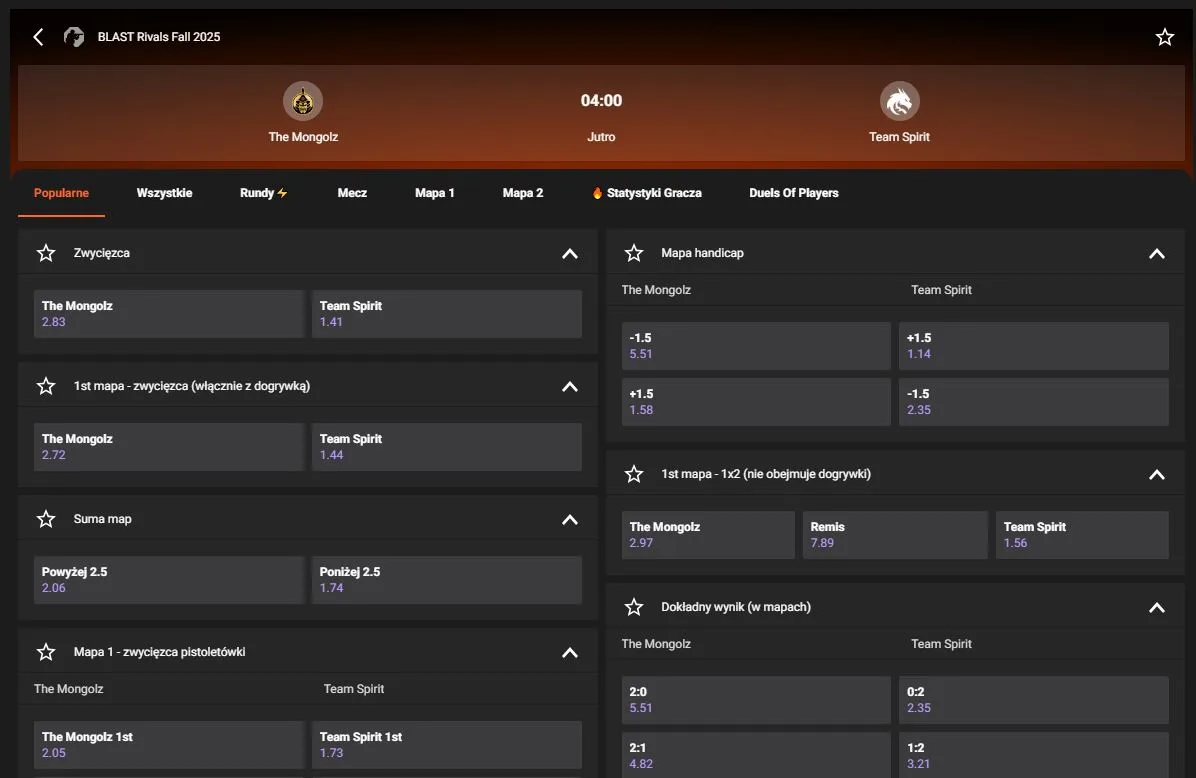Star the Mapa handicap market
This screenshot has height=778, width=1196.
[x=634, y=253]
